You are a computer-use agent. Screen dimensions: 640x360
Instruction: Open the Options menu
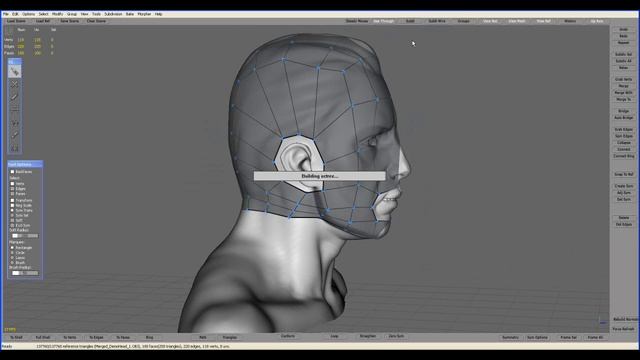[29, 14]
